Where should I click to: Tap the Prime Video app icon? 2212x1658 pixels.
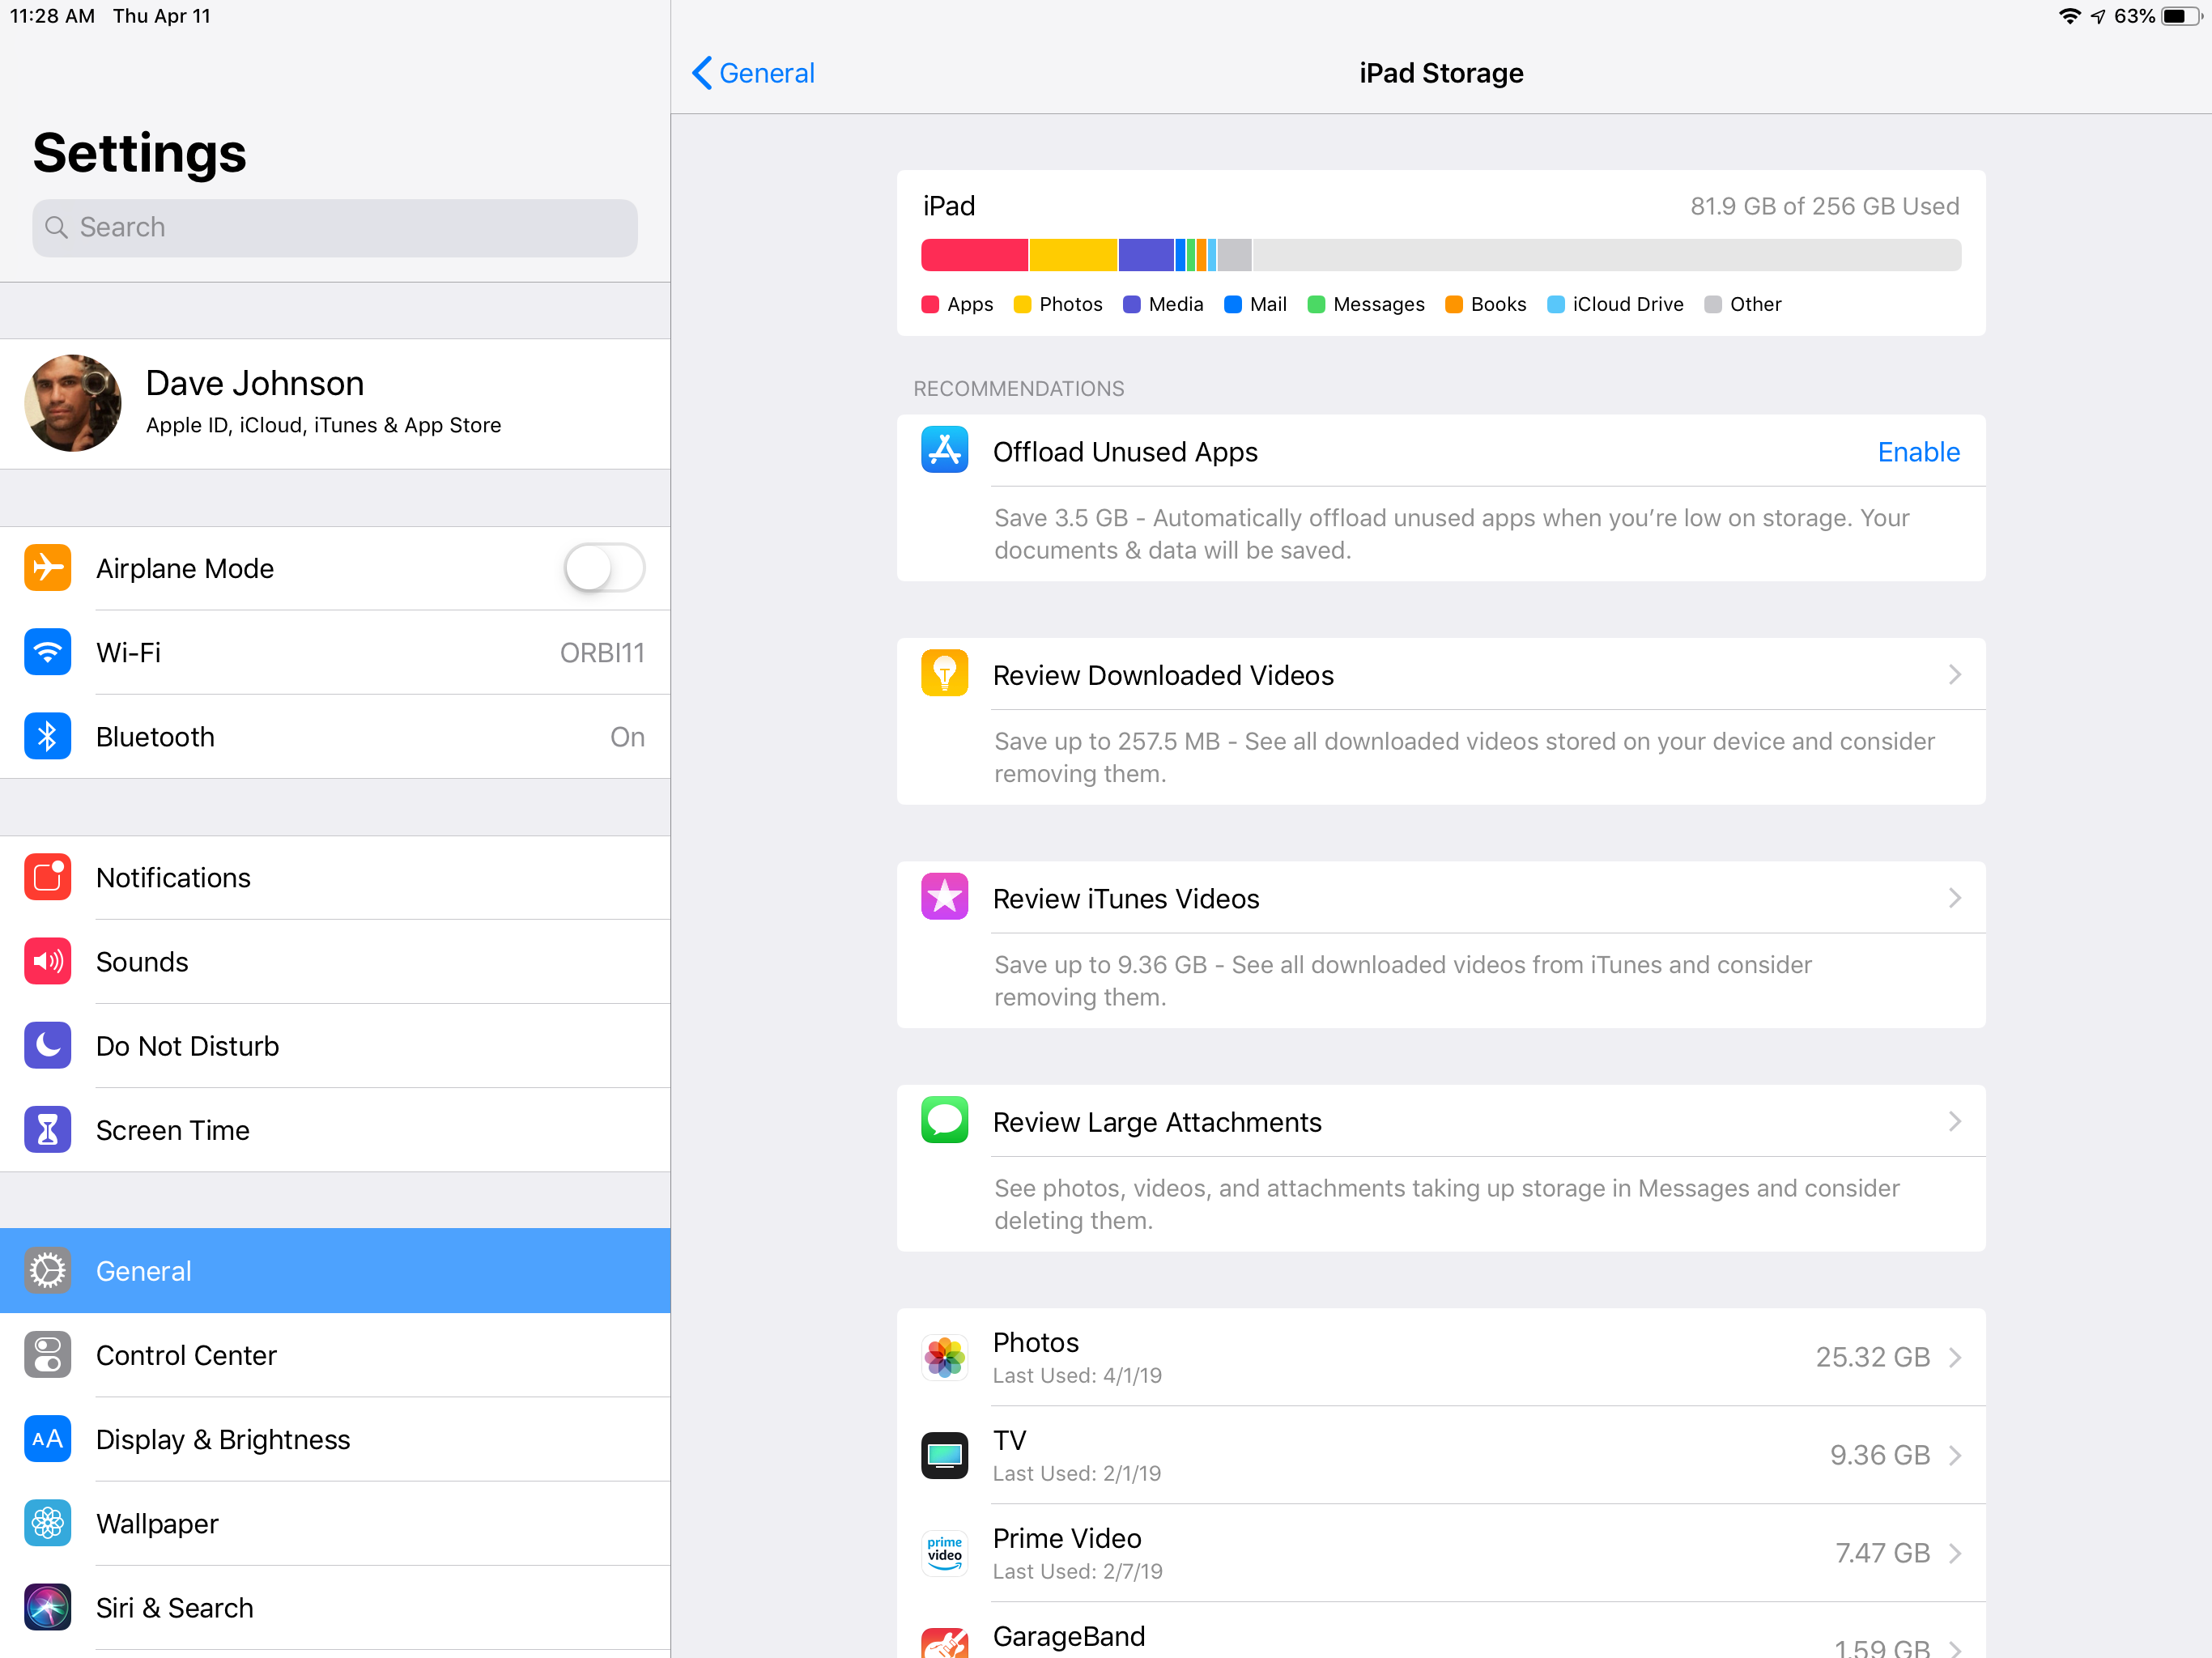pos(944,1553)
